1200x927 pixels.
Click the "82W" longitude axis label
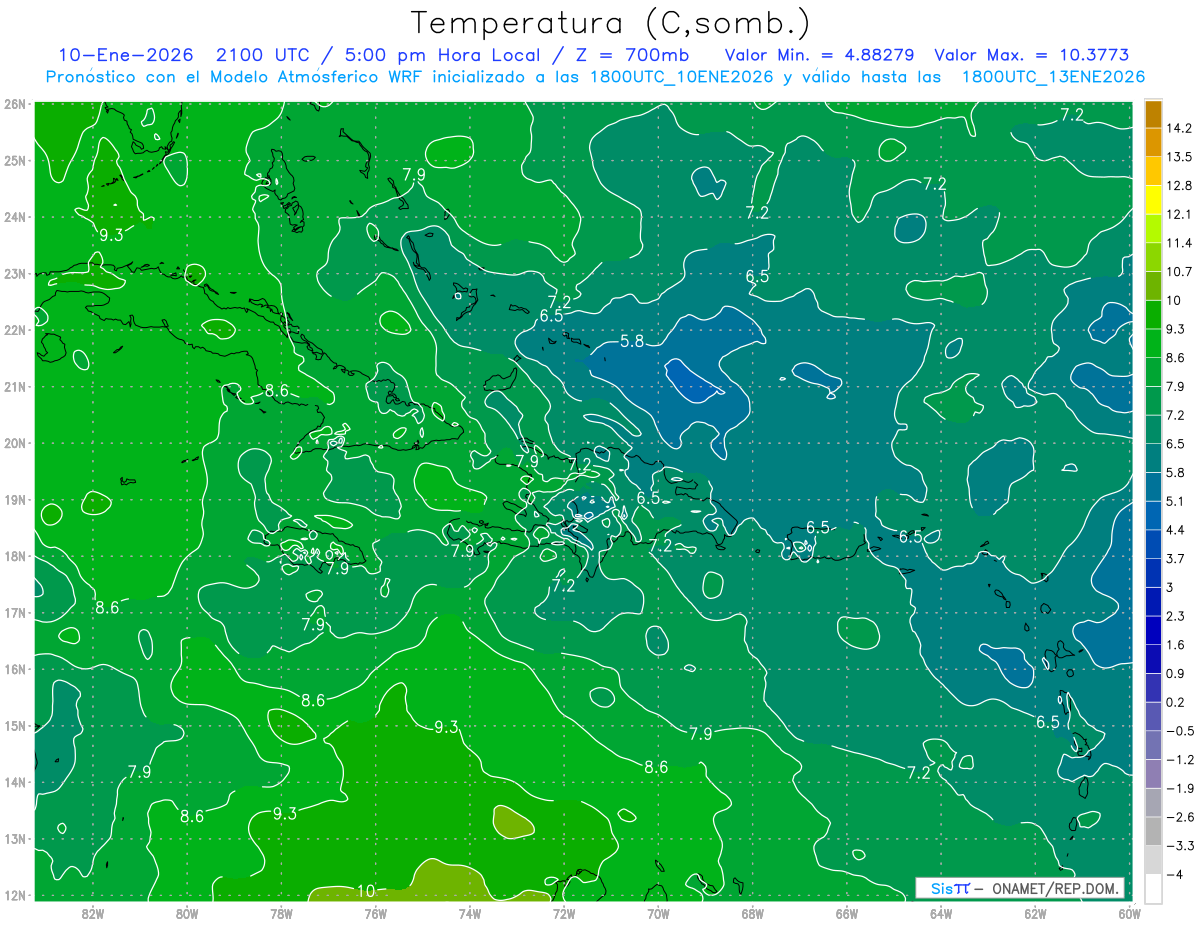pyautogui.click(x=93, y=912)
